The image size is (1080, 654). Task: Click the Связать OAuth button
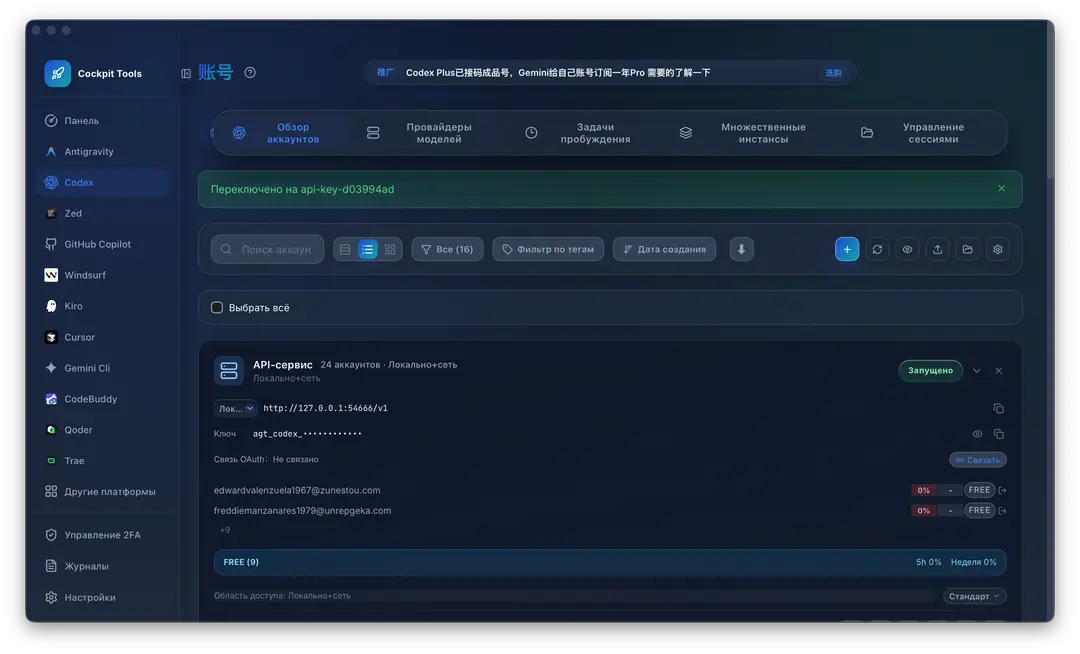click(x=977, y=460)
